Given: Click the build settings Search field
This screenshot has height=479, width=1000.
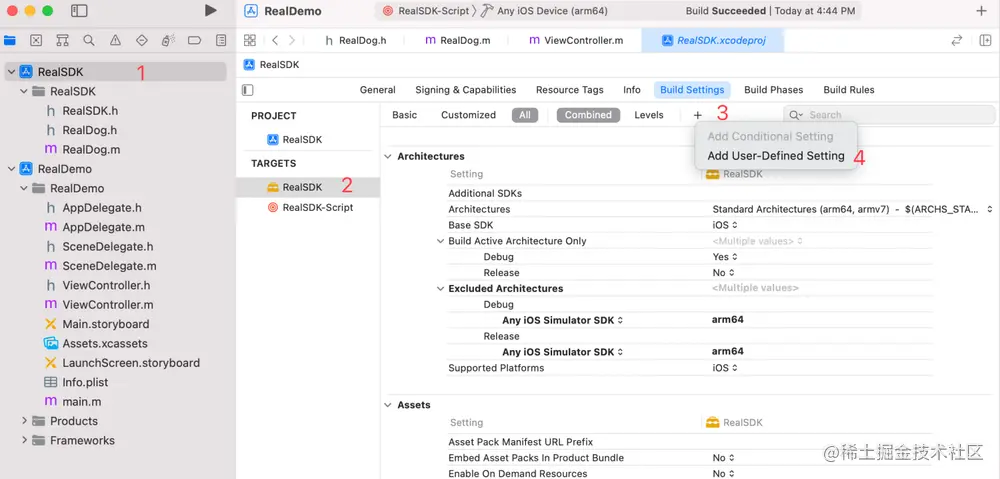Looking at the screenshot, I should tap(889, 115).
